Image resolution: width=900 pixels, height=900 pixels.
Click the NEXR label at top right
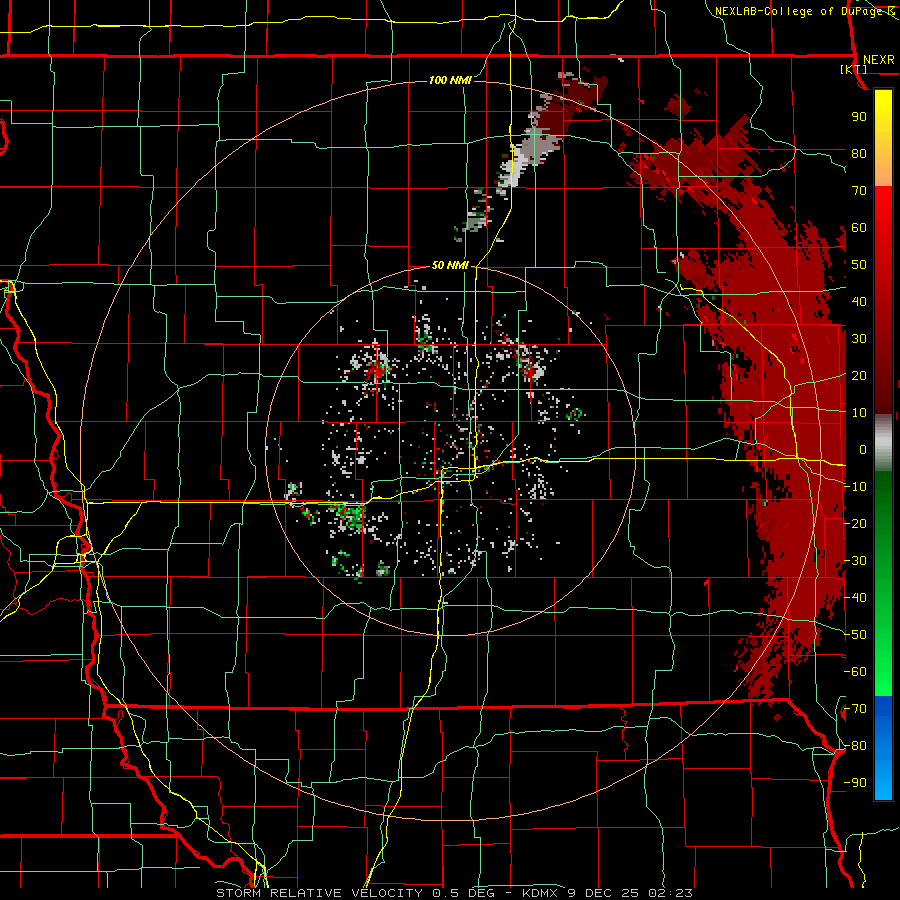pos(879,60)
